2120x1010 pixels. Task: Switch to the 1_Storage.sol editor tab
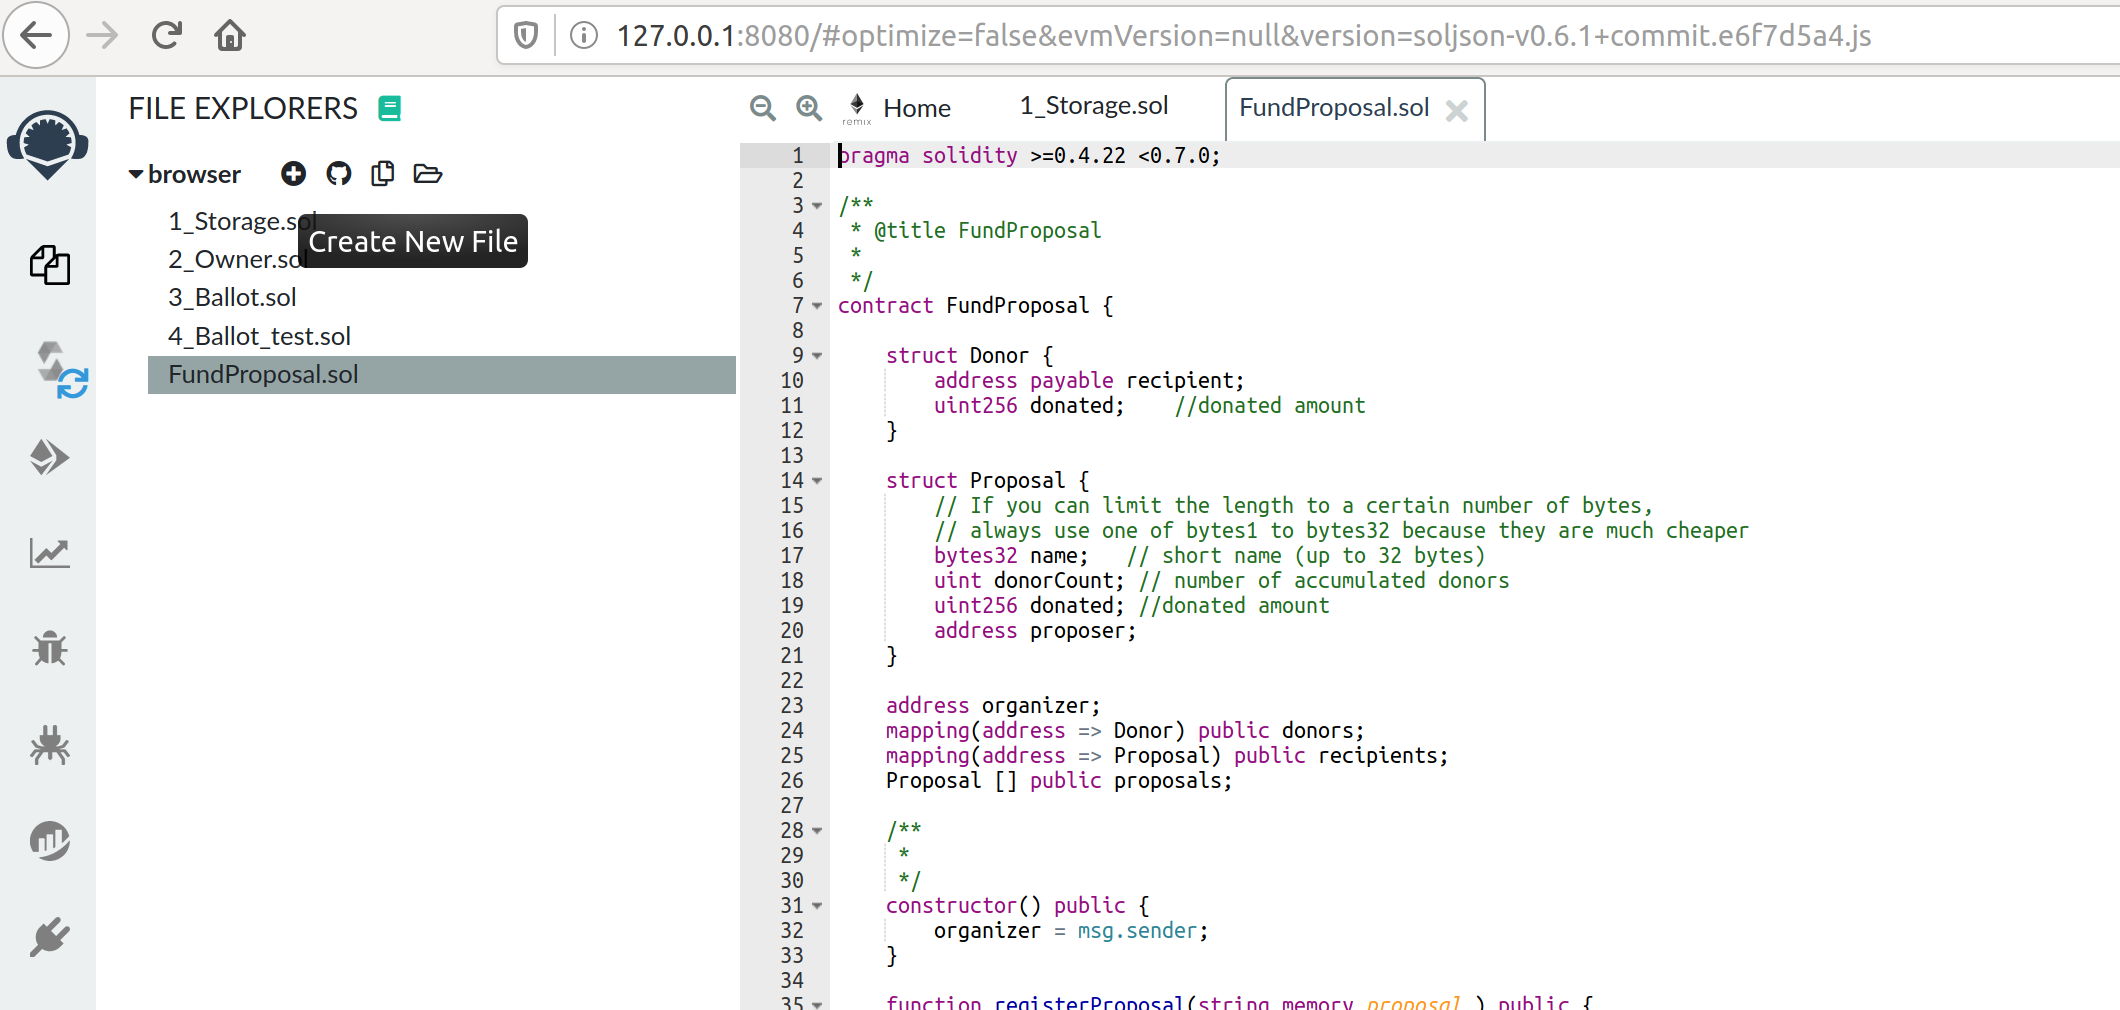[1094, 106]
